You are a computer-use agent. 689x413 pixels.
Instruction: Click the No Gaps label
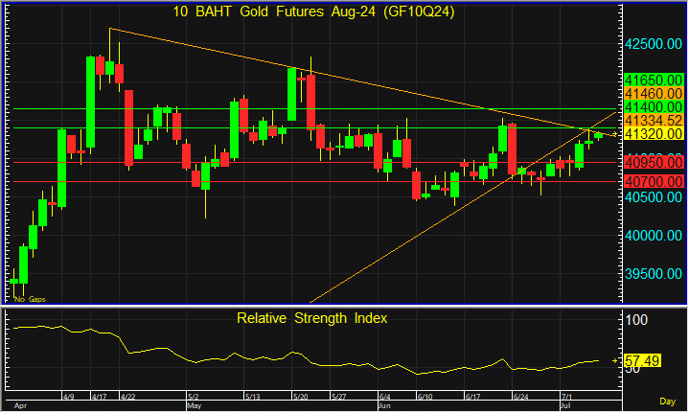[x=29, y=299]
